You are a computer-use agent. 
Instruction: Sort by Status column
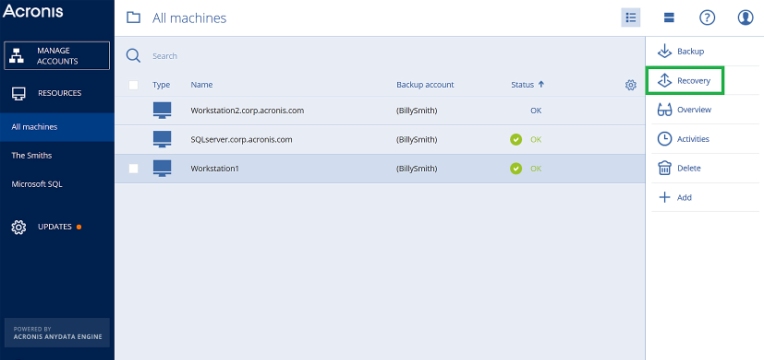click(x=527, y=85)
